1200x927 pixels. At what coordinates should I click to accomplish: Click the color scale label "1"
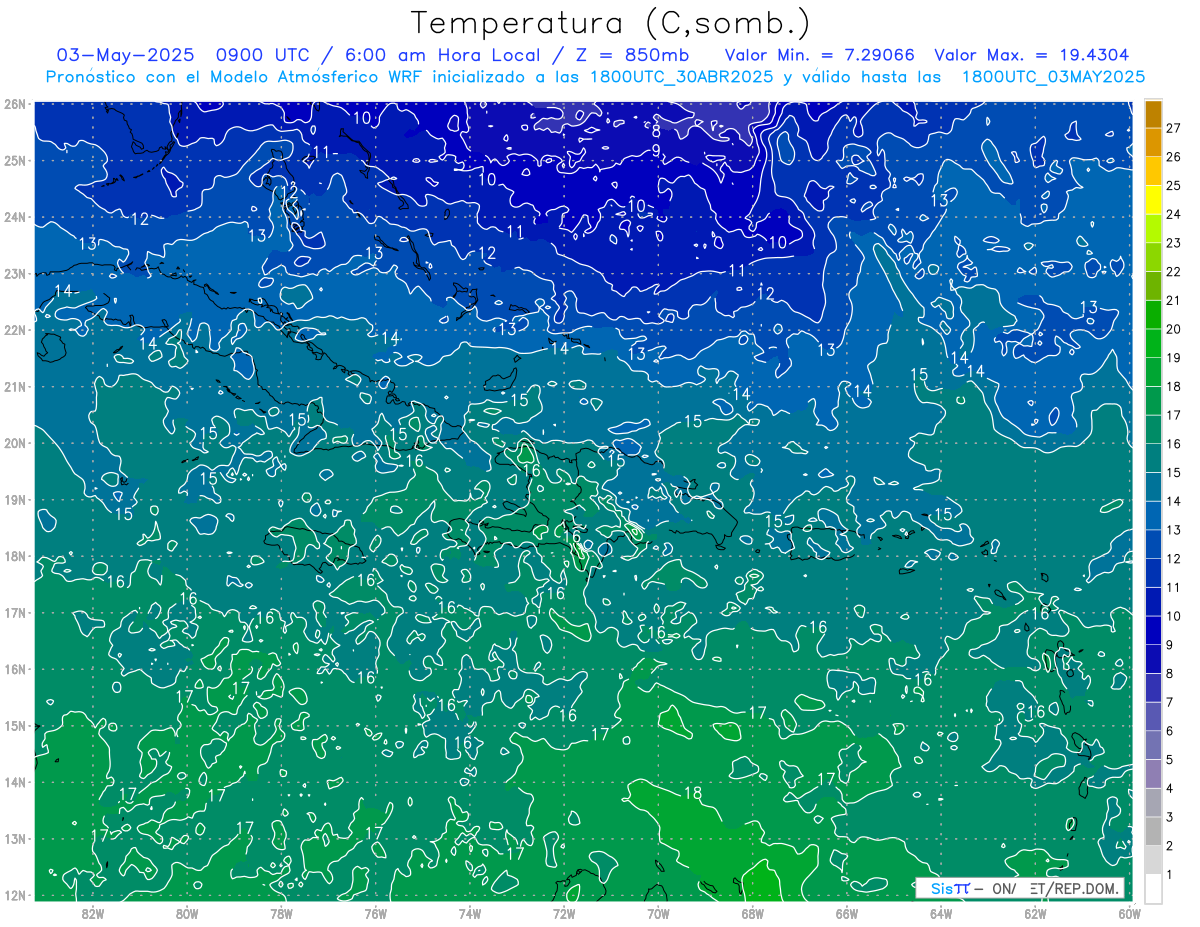(1171, 875)
